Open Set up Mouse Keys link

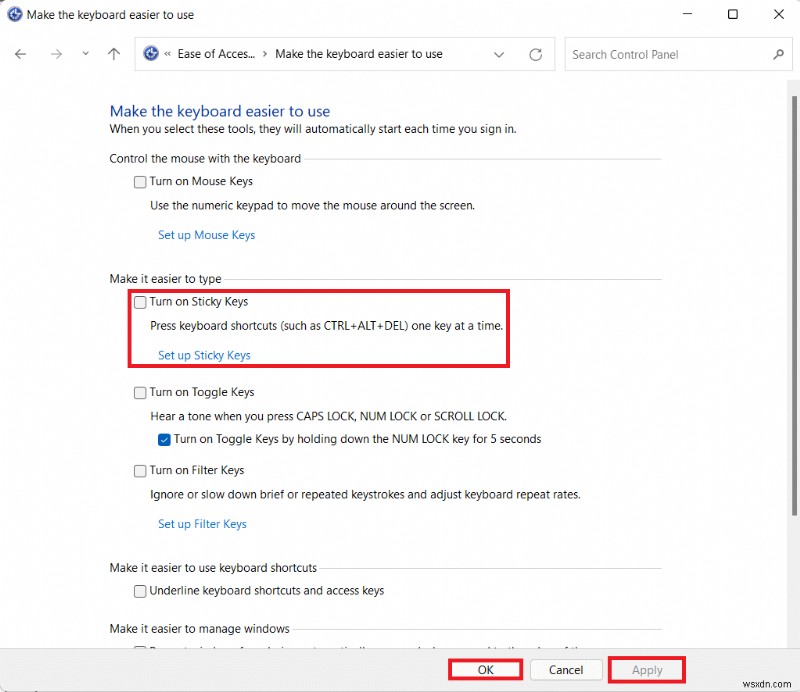[x=206, y=235]
